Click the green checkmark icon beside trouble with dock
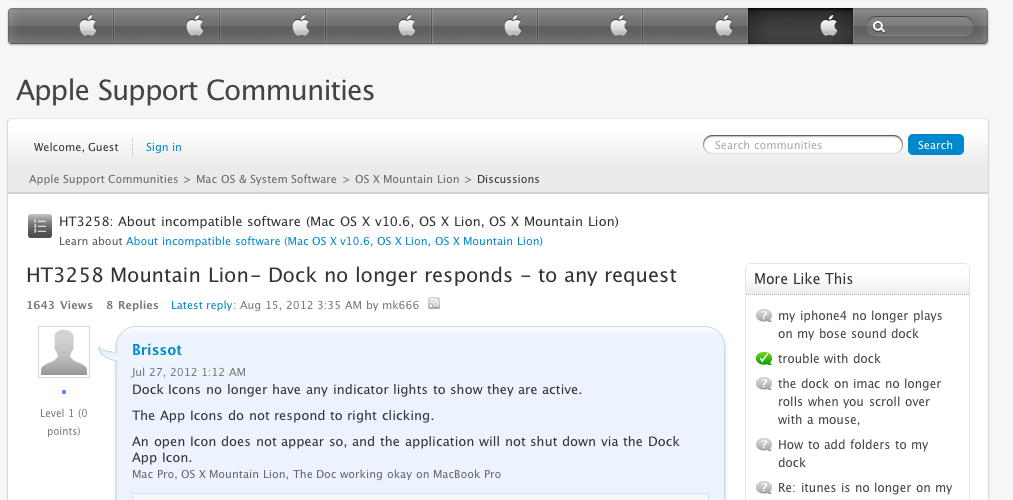This screenshot has width=1013, height=500. point(764,359)
